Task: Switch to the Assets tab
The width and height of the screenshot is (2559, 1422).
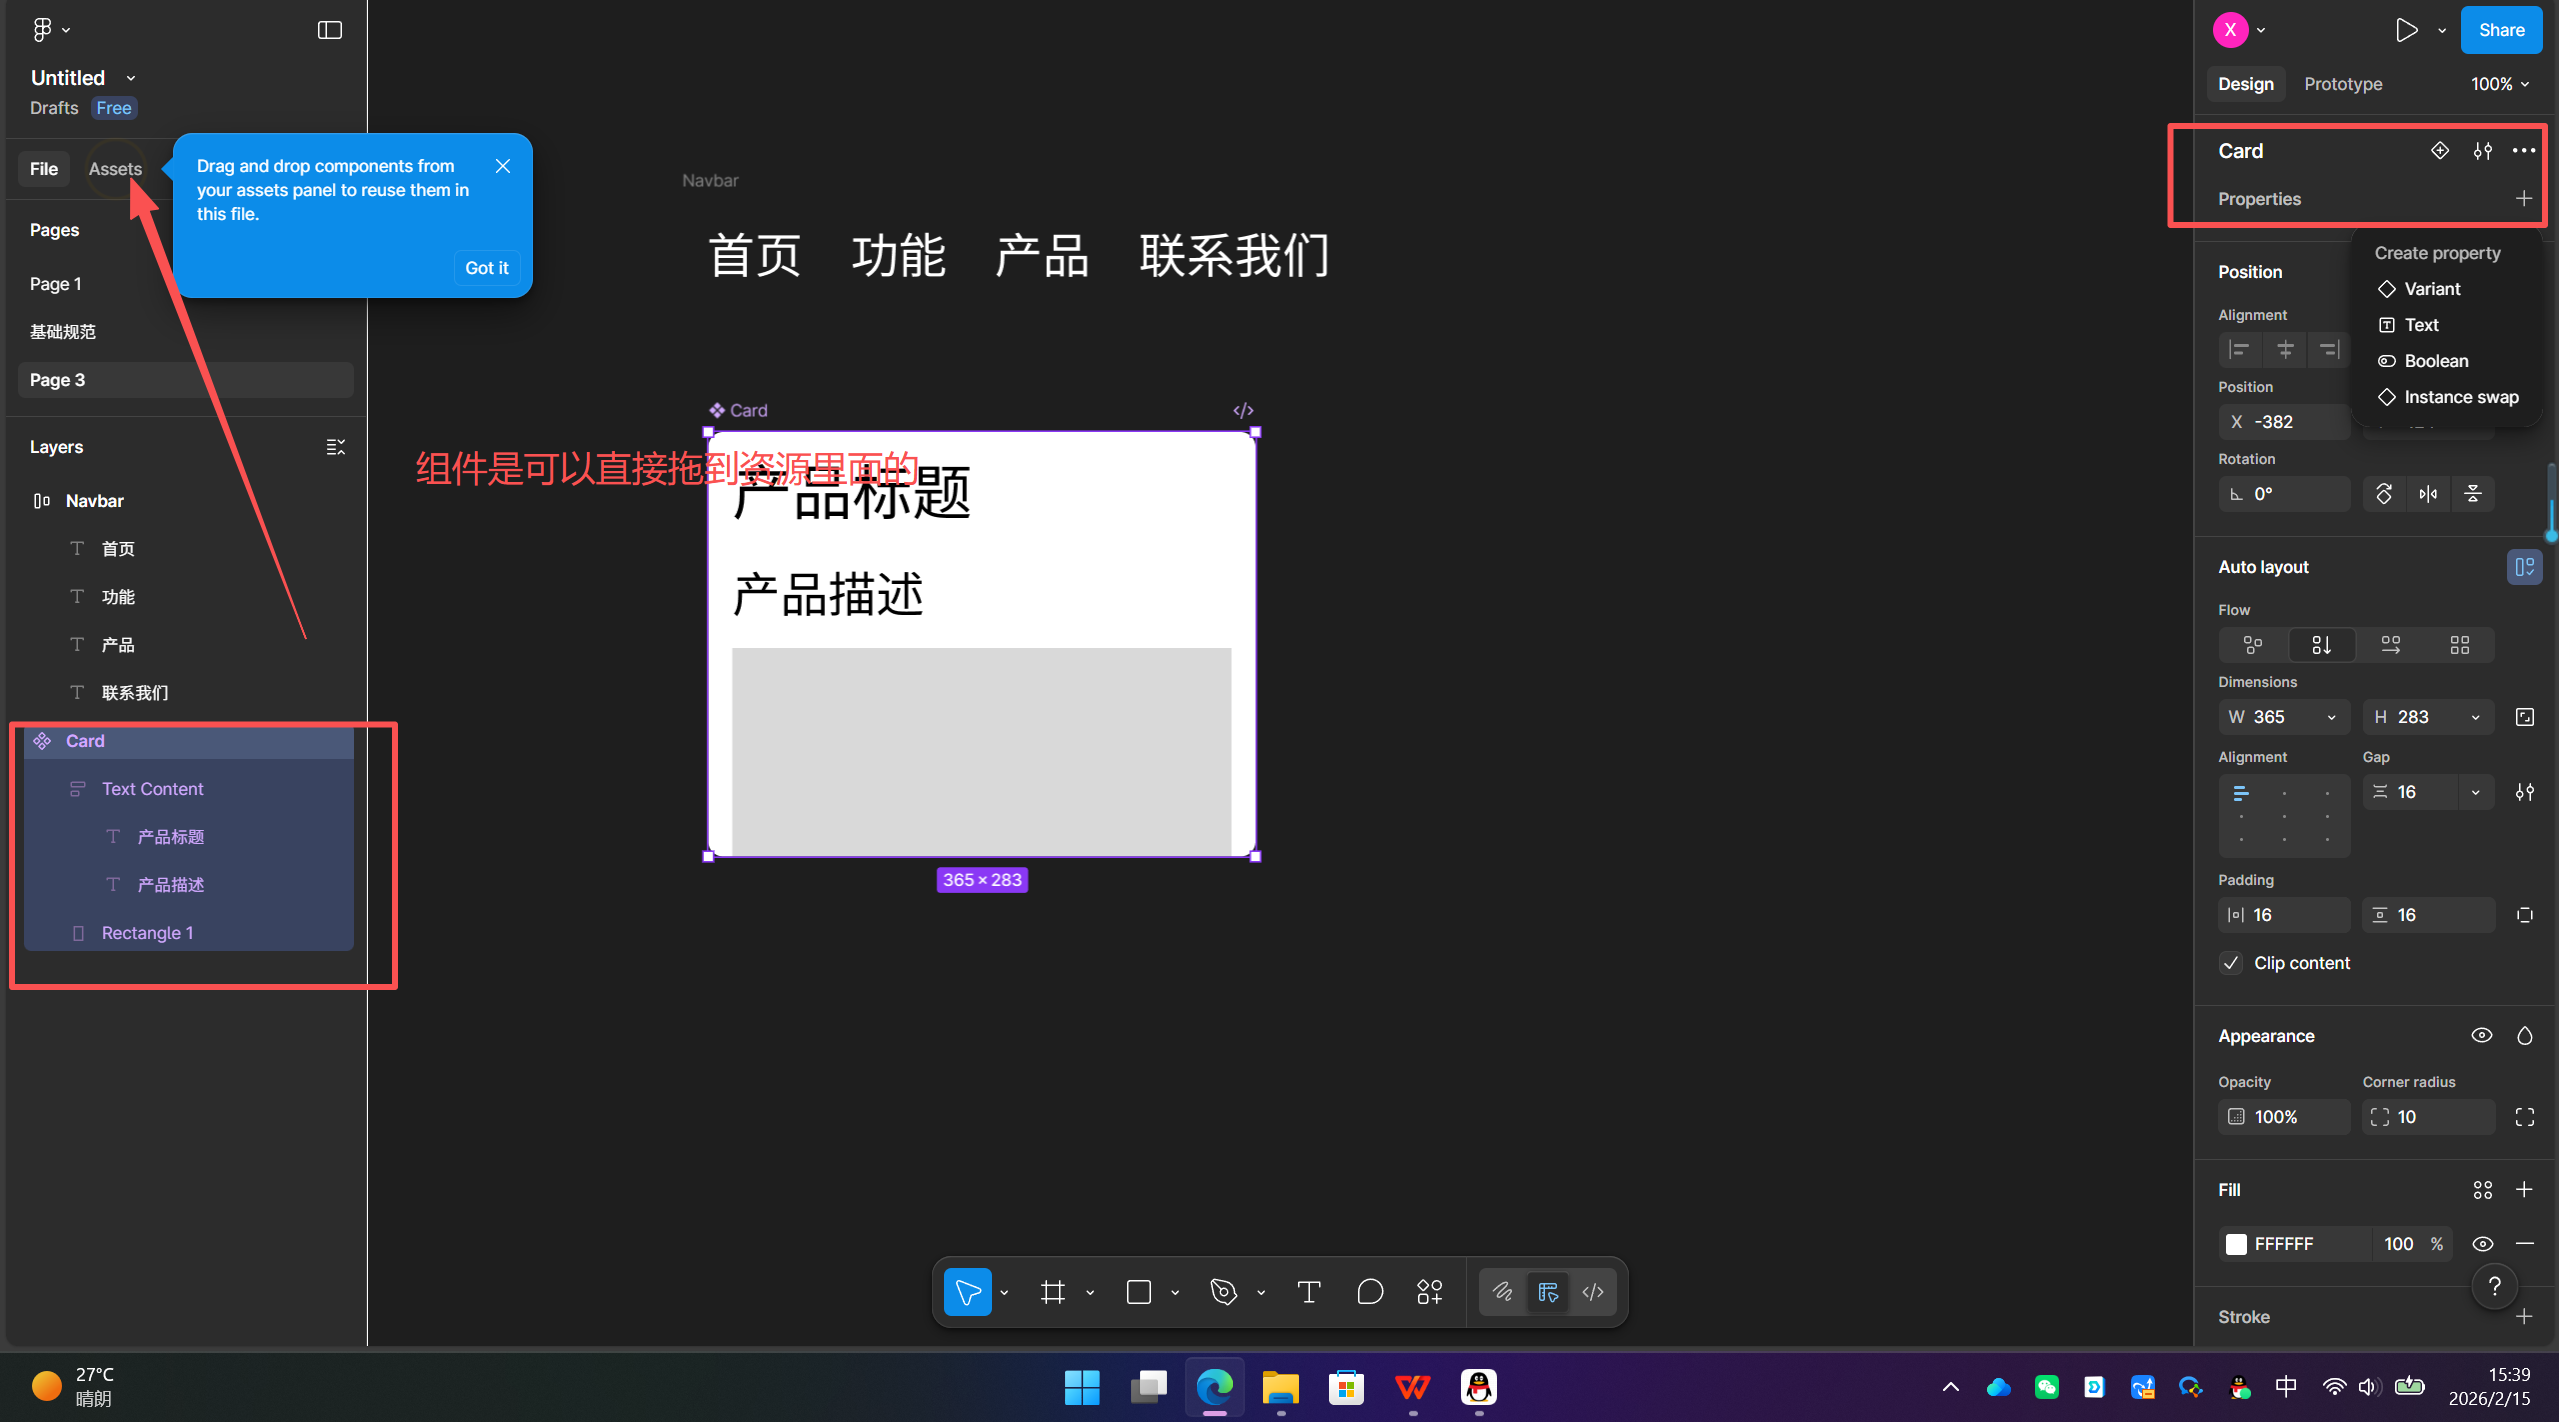Action: 115,168
